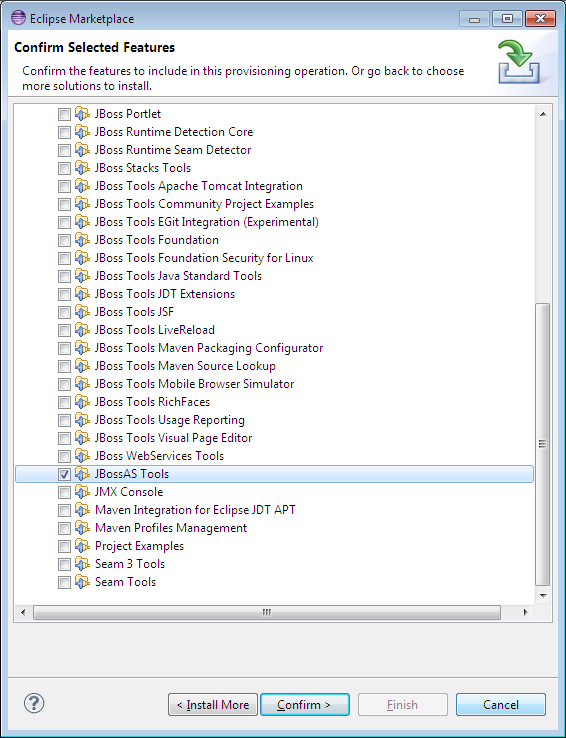Click the feature icon beside JBoss Tools JDT Extensions
Viewport: 566px width, 738px height.
click(x=82, y=294)
